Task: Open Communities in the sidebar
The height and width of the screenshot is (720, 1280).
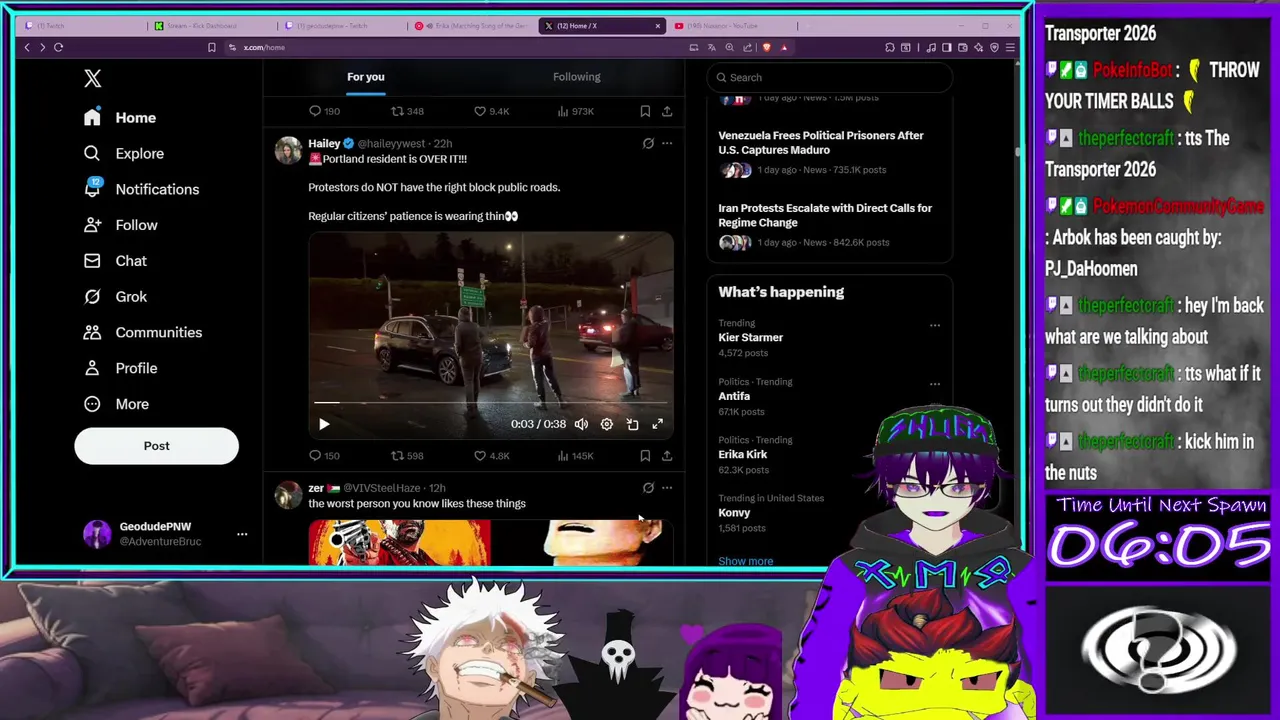Action: click(x=143, y=332)
